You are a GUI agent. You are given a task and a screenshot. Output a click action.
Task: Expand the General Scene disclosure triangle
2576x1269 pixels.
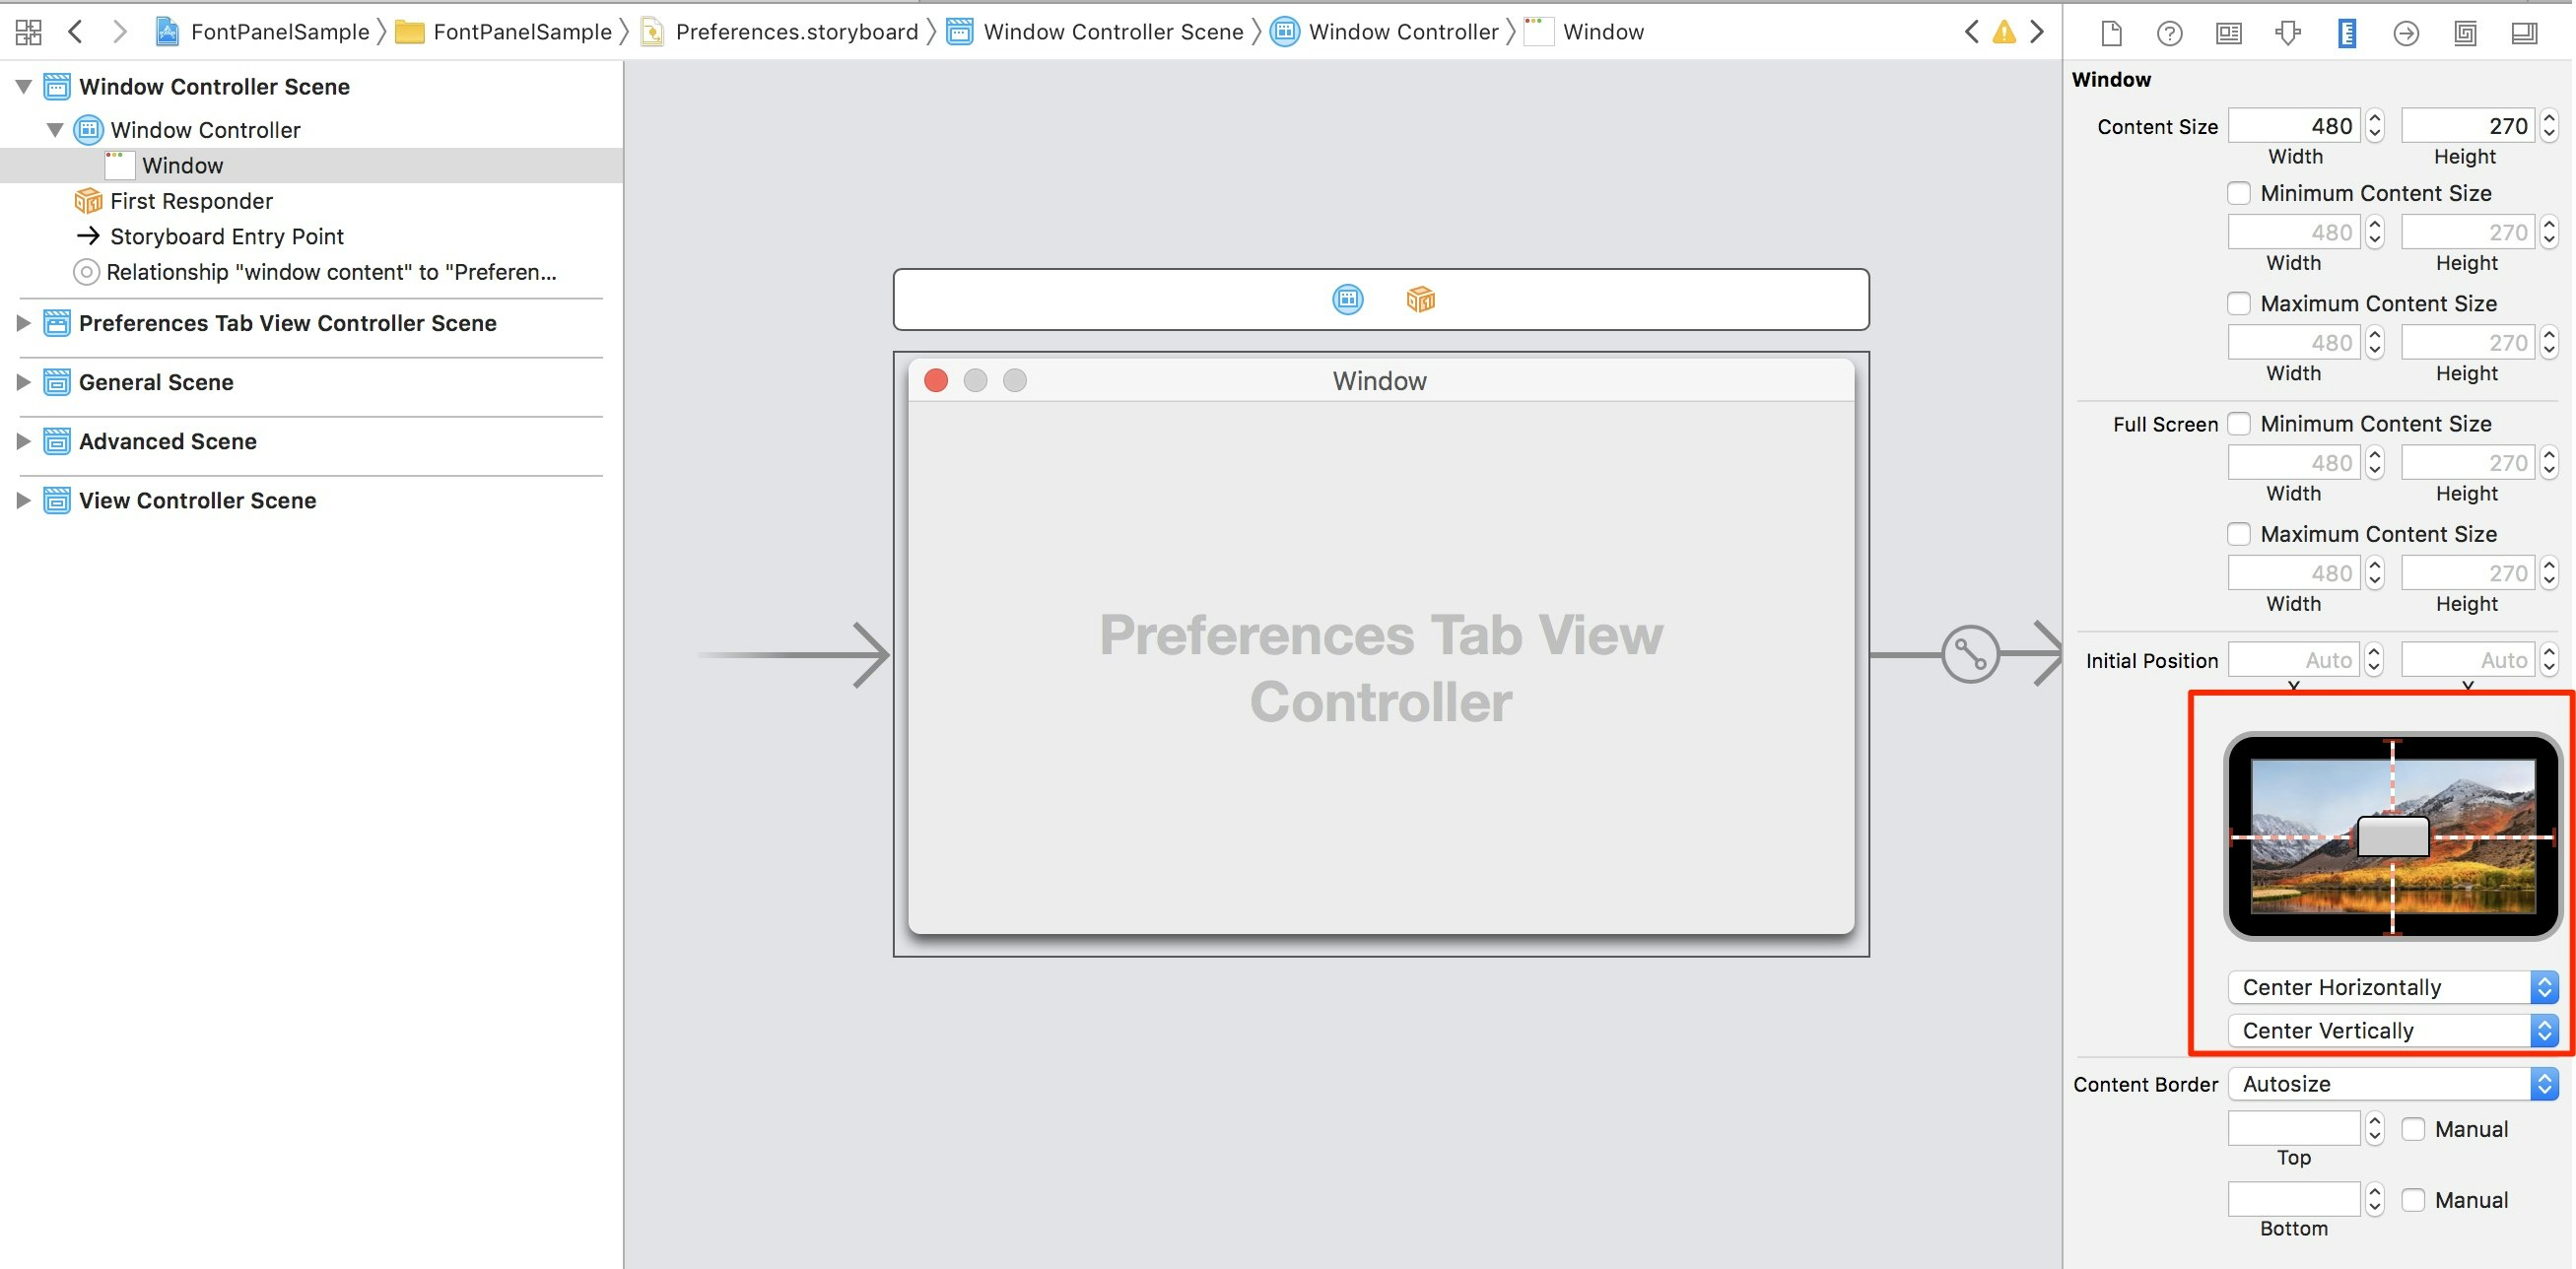click(x=23, y=382)
